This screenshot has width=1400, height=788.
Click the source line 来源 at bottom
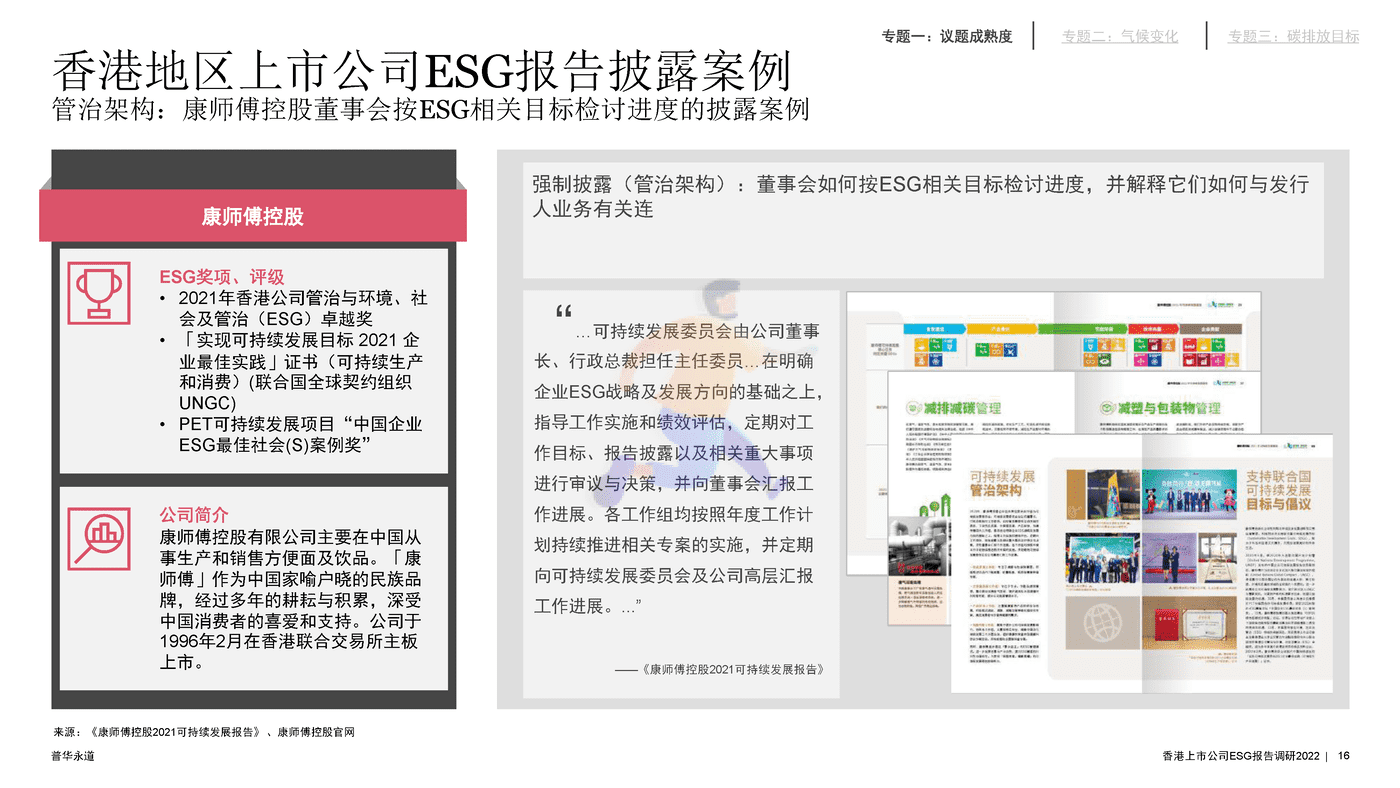(204, 732)
